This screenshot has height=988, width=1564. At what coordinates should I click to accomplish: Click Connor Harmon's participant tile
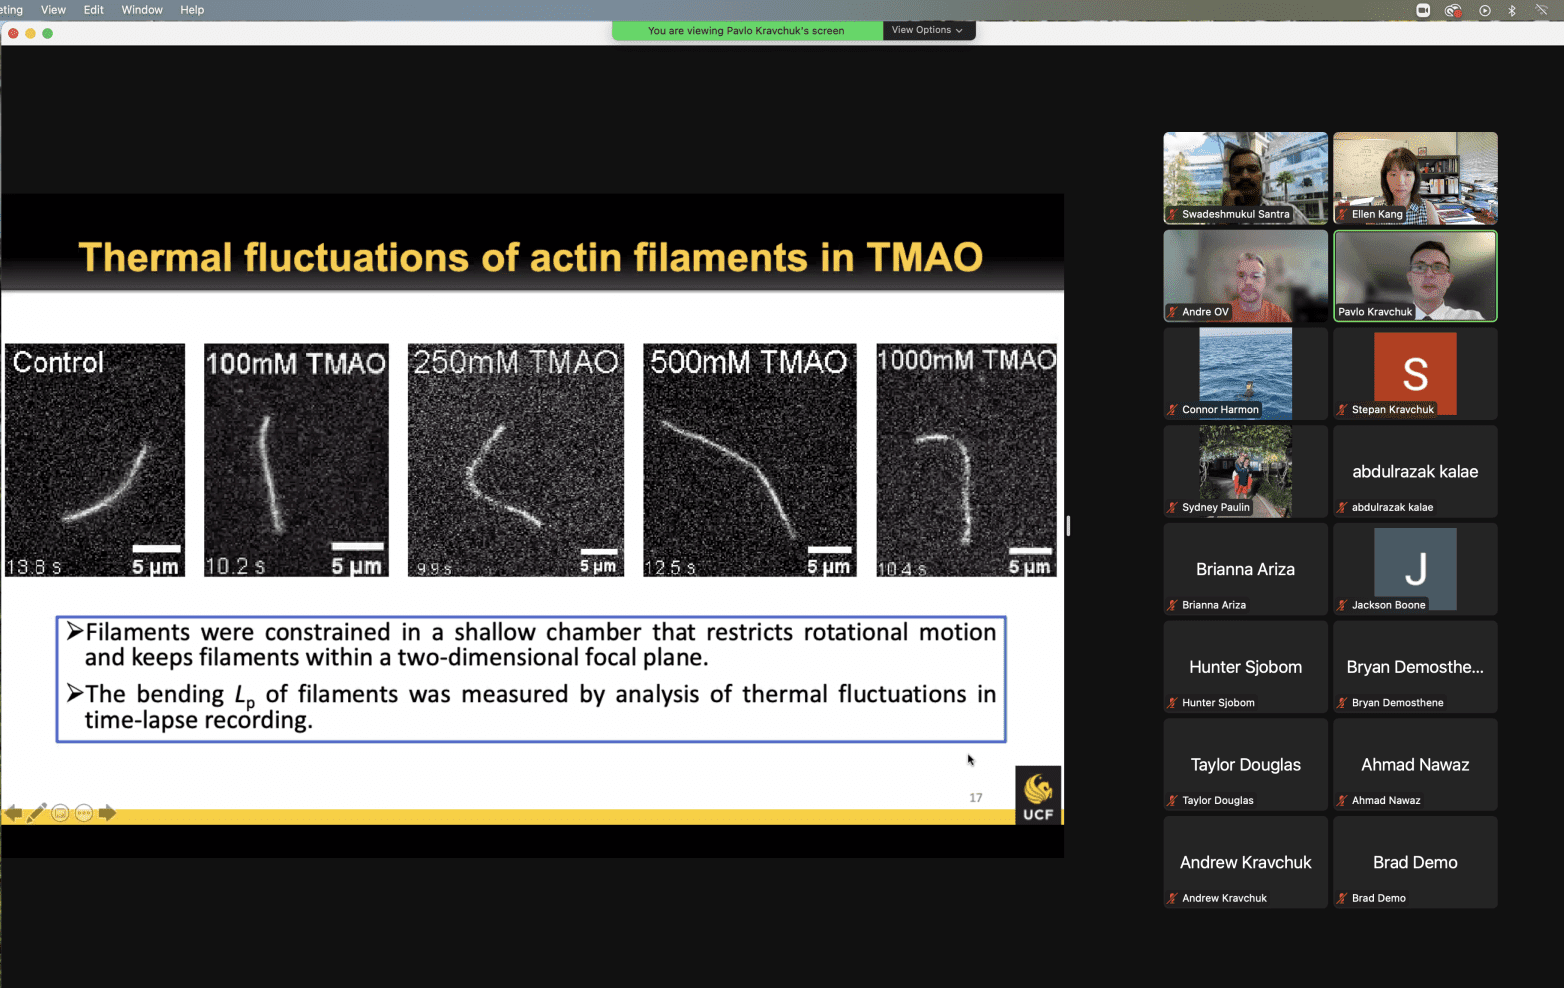pyautogui.click(x=1245, y=373)
